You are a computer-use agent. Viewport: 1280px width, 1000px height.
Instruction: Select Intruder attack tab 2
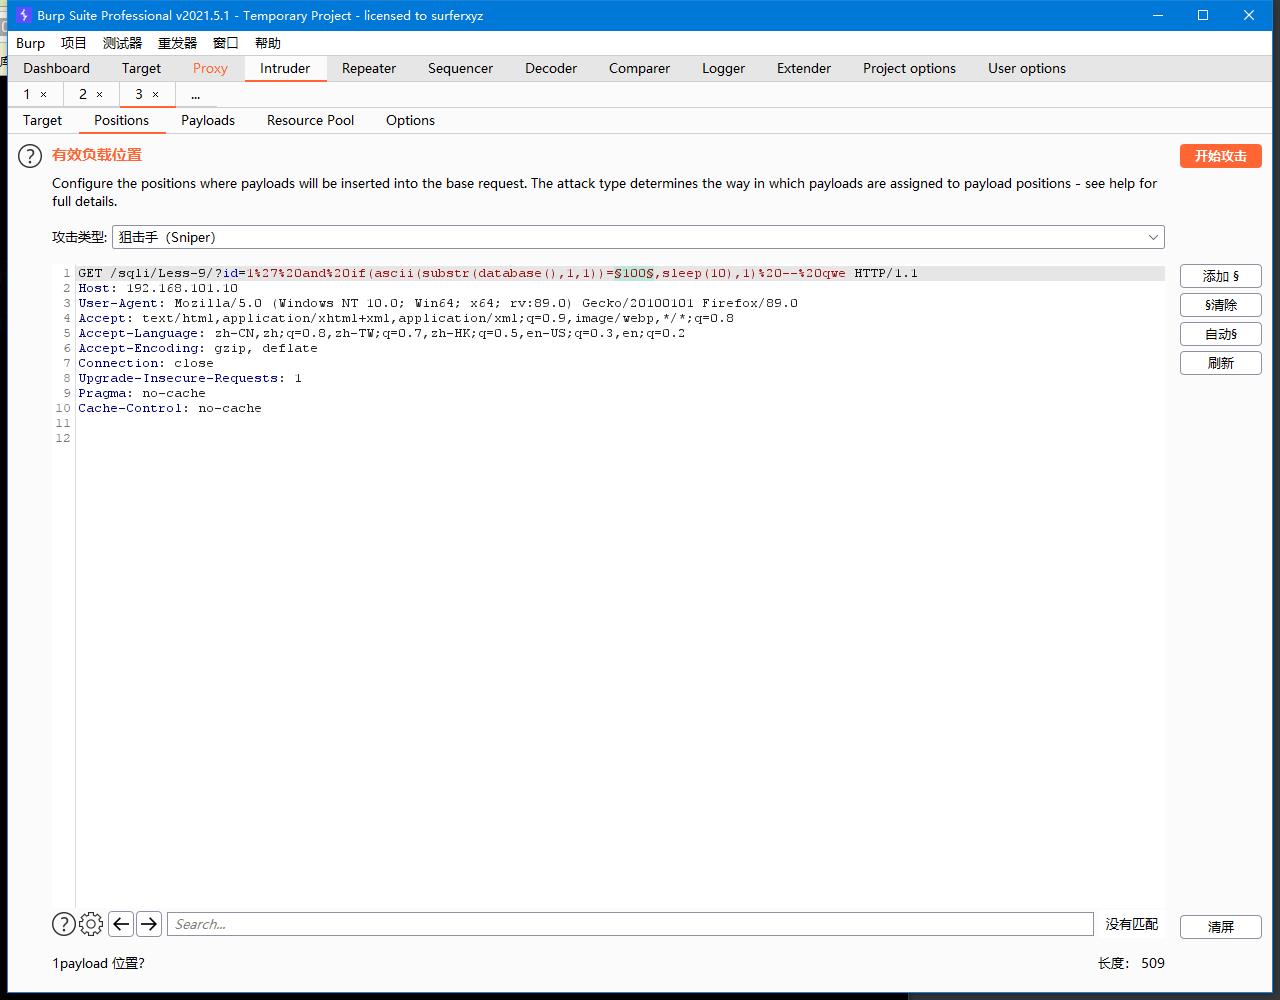[x=83, y=94]
